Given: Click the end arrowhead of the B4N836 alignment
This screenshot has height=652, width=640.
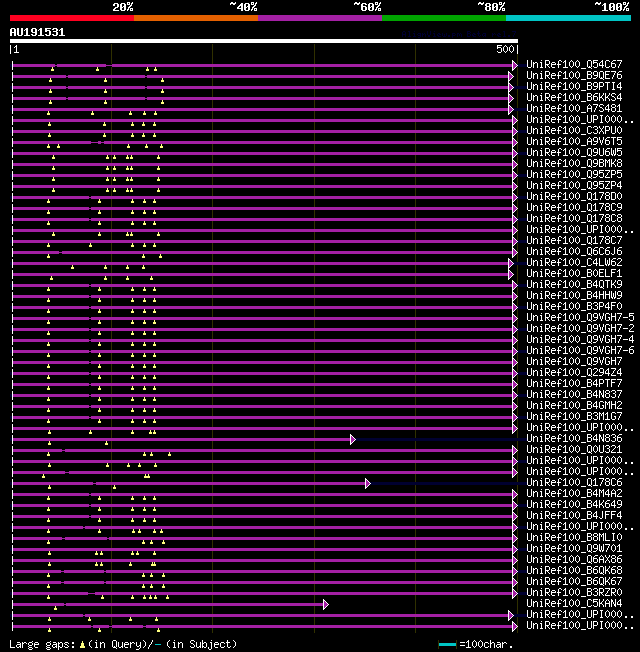Looking at the screenshot, I should 353,440.
